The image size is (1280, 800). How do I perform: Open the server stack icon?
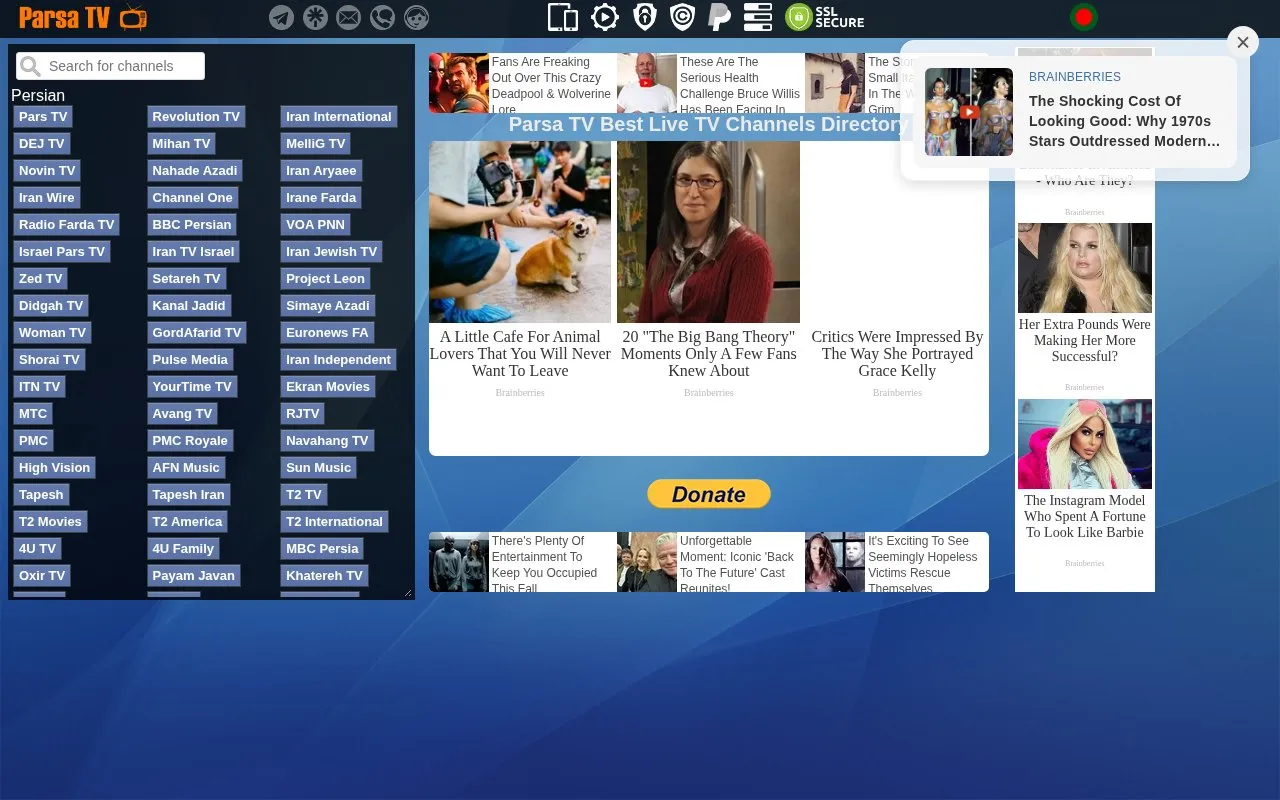758,17
